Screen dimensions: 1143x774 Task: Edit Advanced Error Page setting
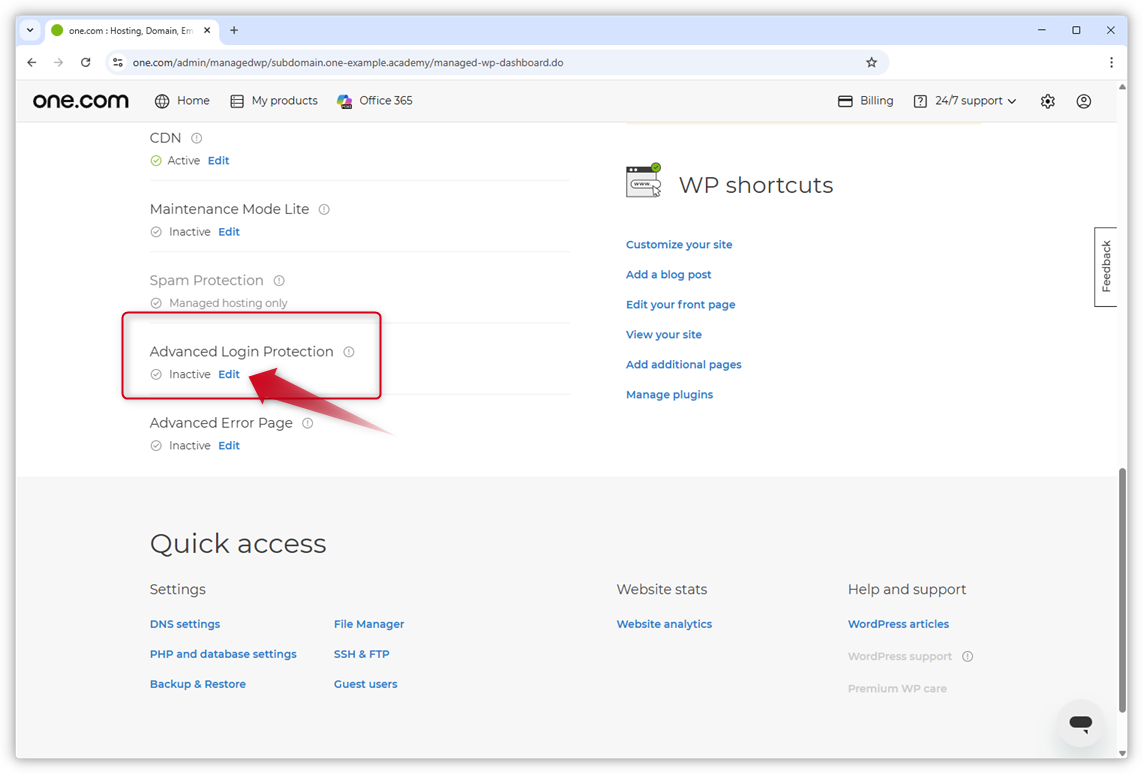point(229,446)
